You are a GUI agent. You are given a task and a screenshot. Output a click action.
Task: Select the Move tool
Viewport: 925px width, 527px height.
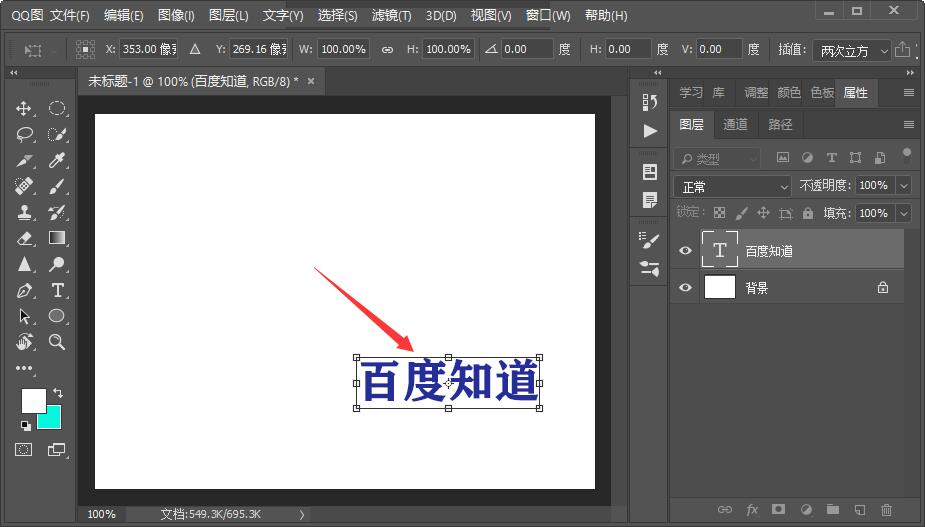pos(24,109)
